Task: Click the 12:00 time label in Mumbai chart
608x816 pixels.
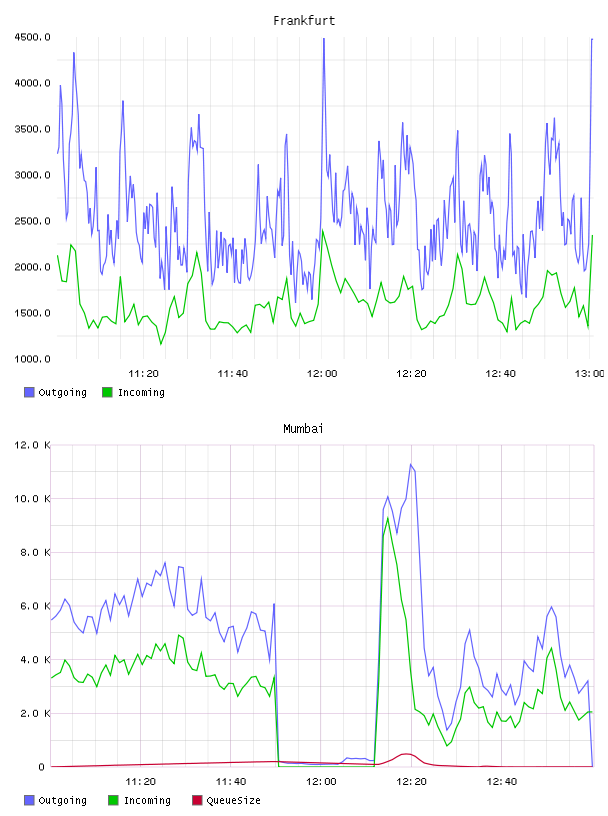Action: pos(321,782)
